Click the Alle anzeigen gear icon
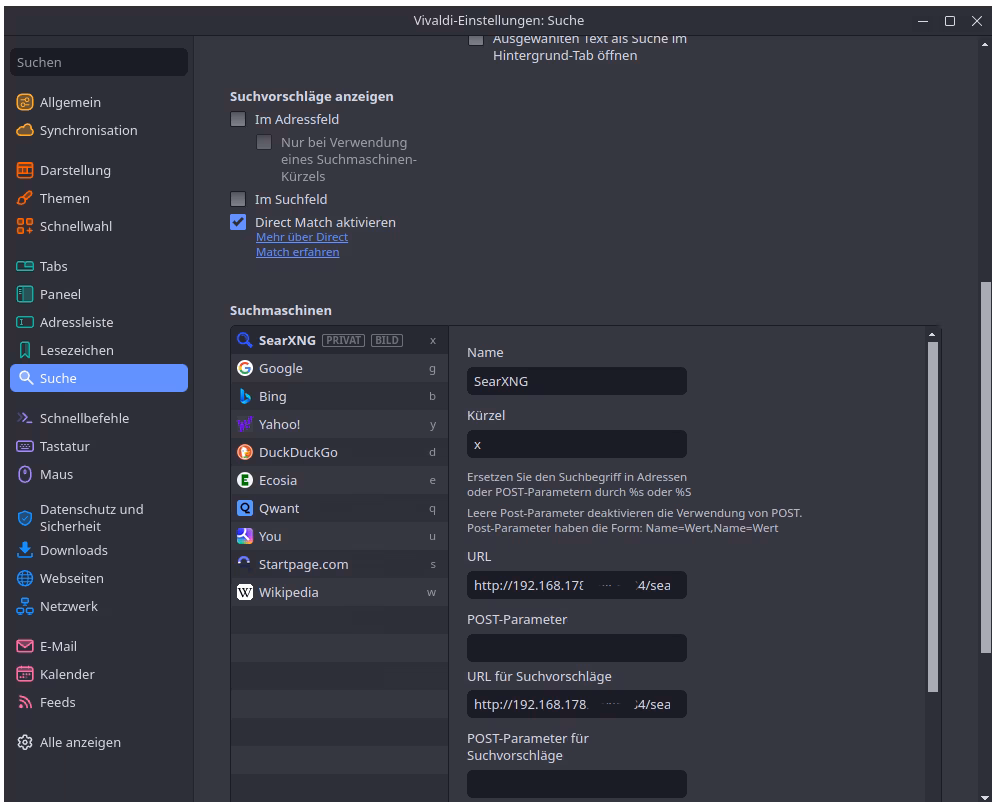 [25, 743]
